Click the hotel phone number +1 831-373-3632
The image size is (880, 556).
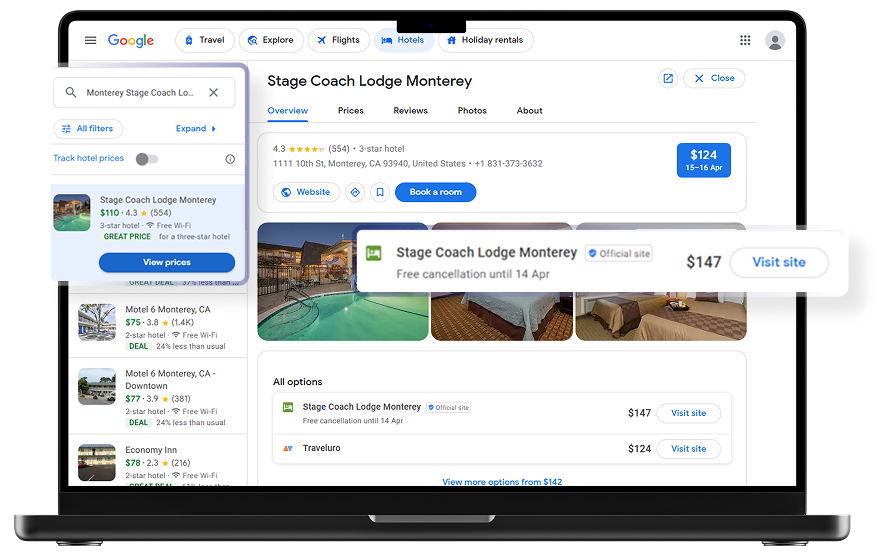coord(508,164)
